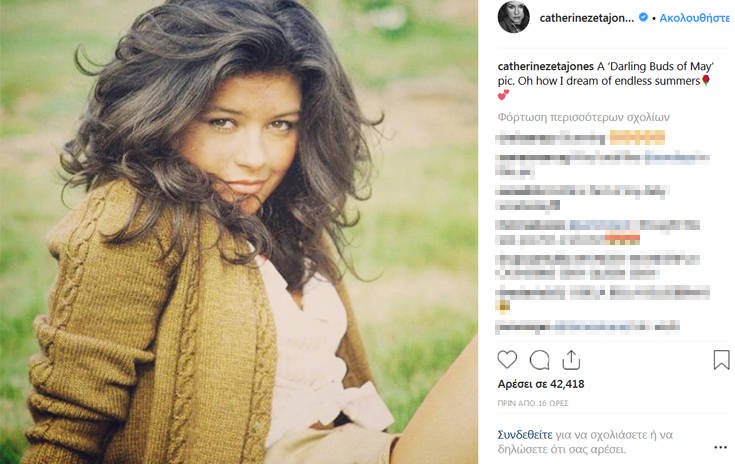Screen dimensions: 735x464
Task: Open comment bubble icon
Action: (539, 360)
